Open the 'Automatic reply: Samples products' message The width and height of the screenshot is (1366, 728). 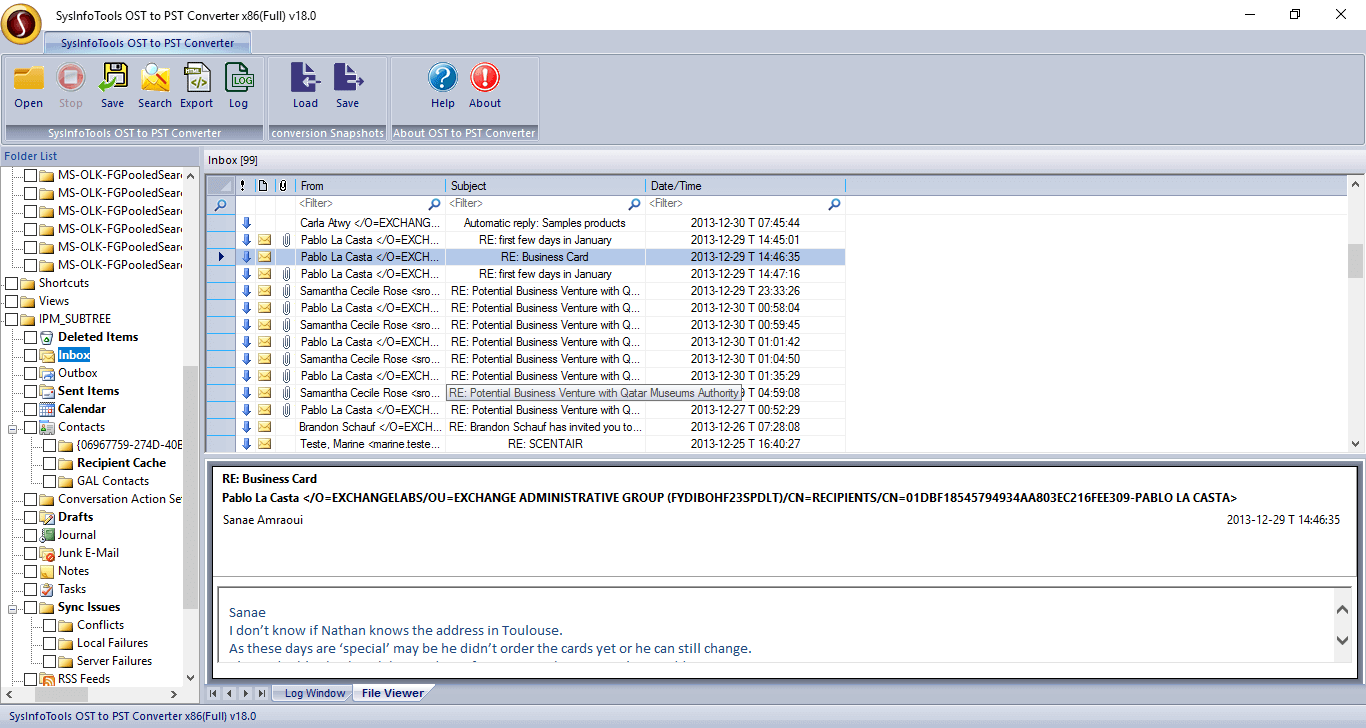click(526, 223)
